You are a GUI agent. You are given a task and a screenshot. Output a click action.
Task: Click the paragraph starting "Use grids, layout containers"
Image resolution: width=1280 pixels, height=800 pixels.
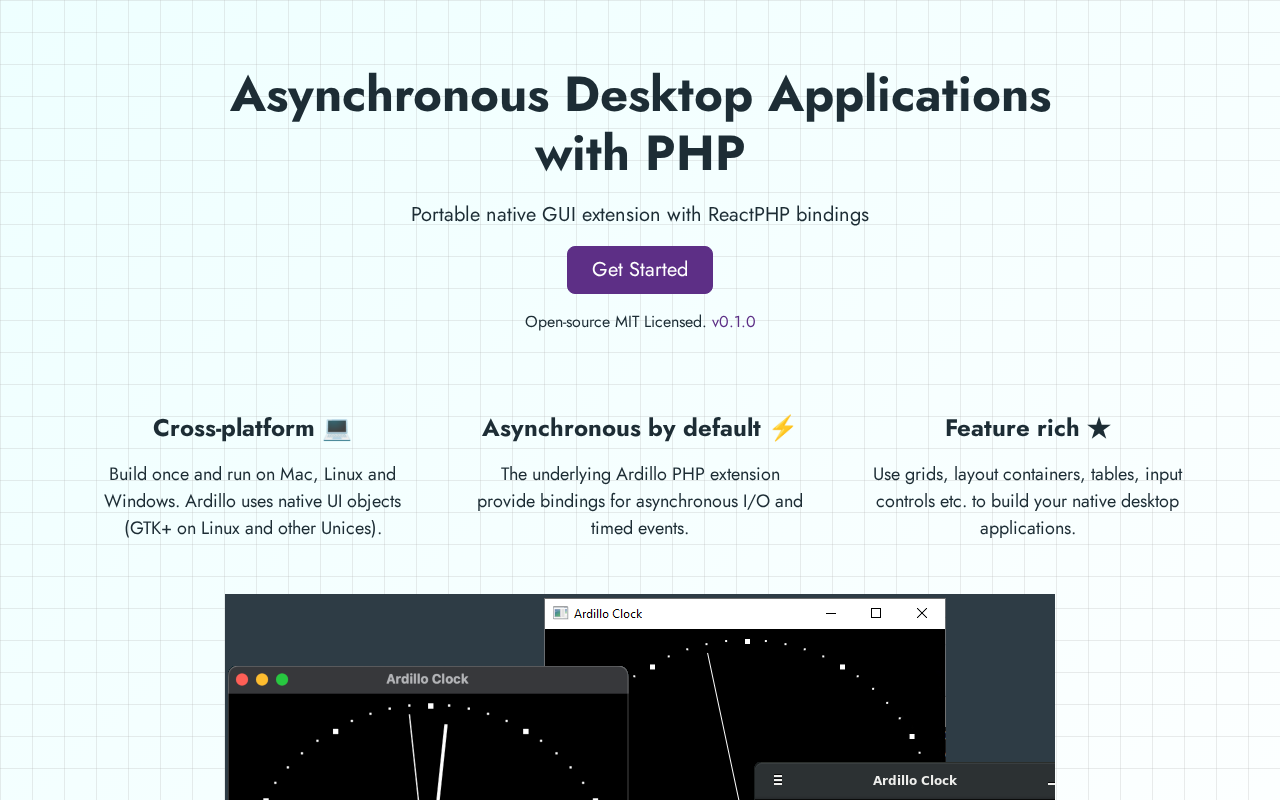(1028, 501)
